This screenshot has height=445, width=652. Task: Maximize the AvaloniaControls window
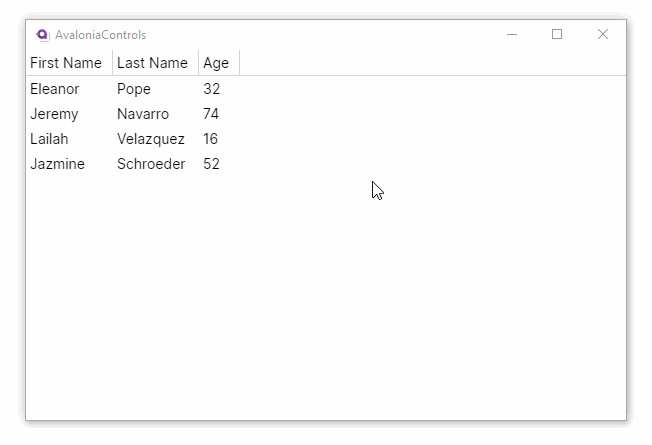tap(557, 34)
